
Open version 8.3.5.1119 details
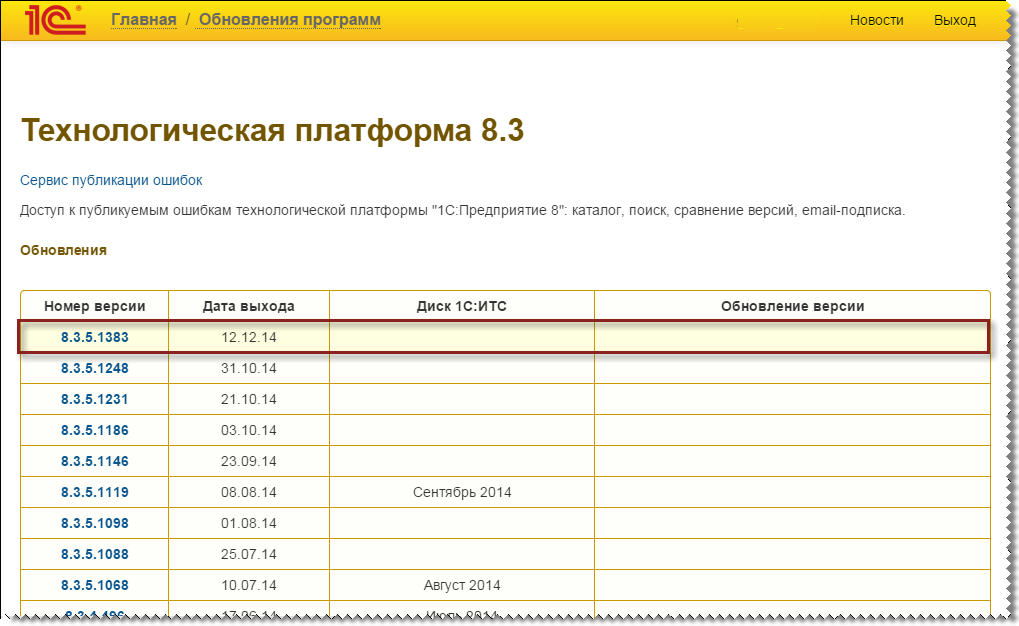tap(92, 492)
